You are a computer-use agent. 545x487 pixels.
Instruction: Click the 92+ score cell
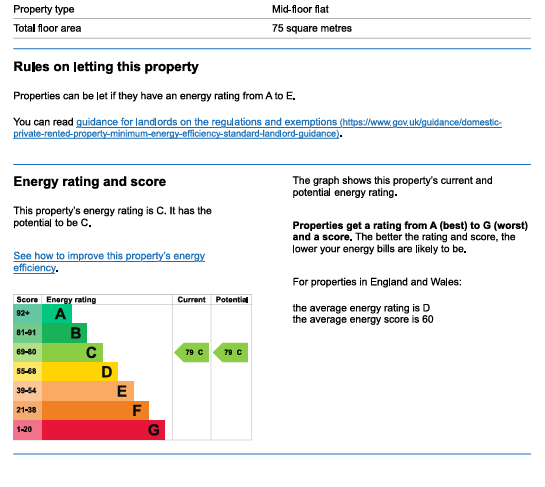27,314
